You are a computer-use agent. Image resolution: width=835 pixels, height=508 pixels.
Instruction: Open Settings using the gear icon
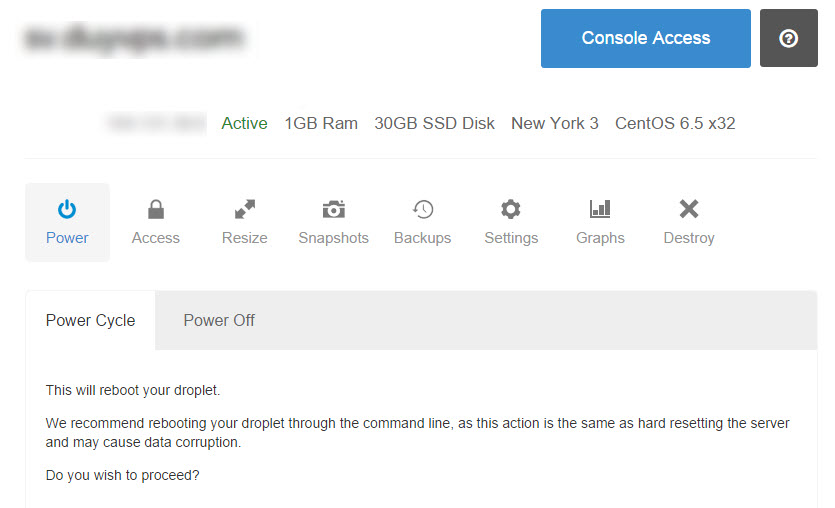point(511,210)
